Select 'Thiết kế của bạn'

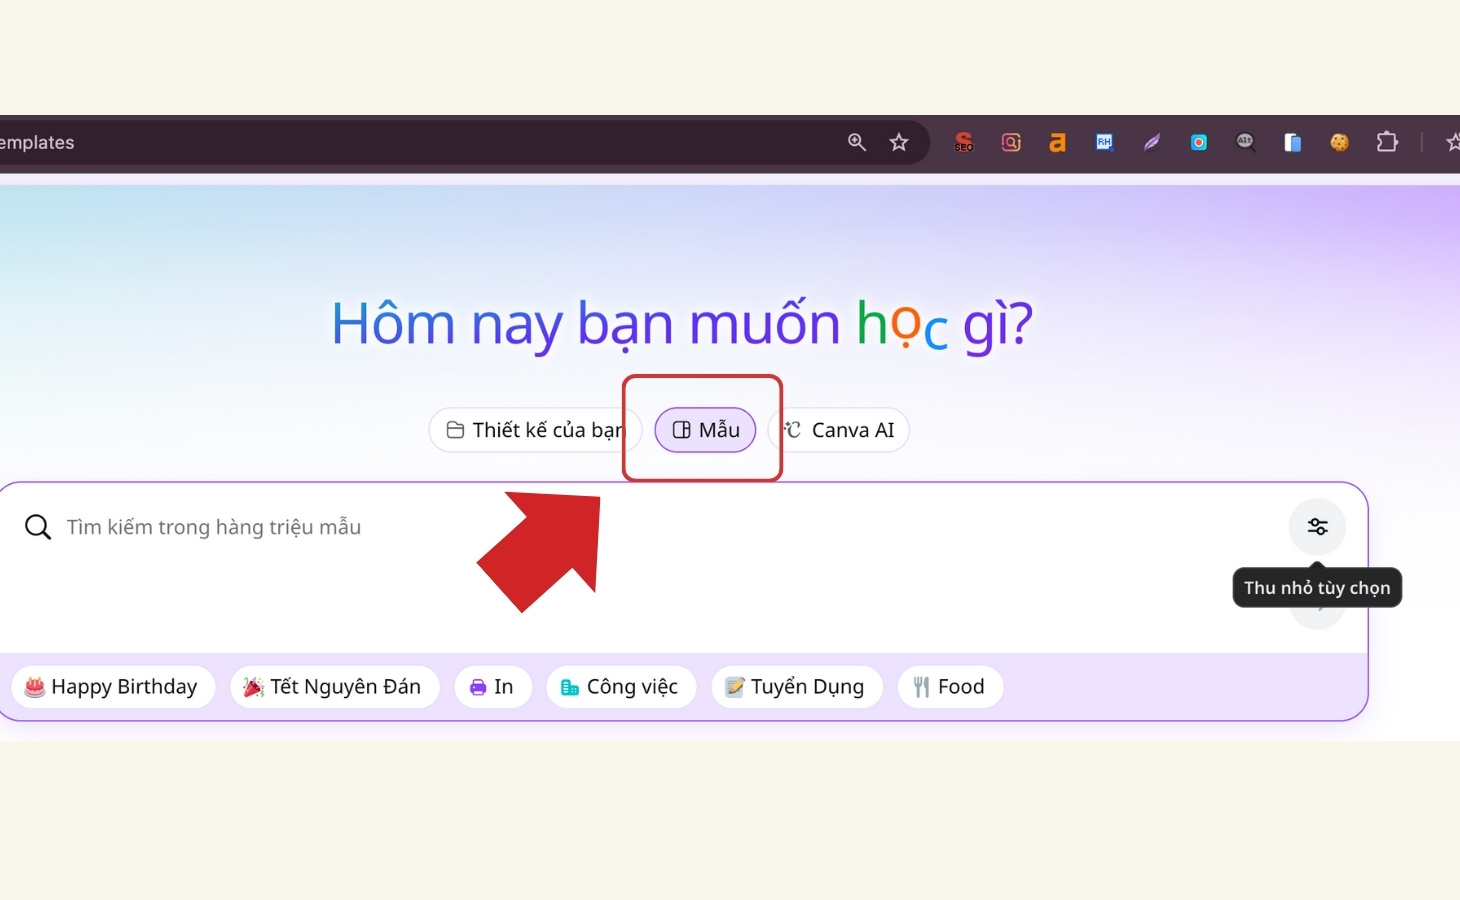click(x=535, y=430)
